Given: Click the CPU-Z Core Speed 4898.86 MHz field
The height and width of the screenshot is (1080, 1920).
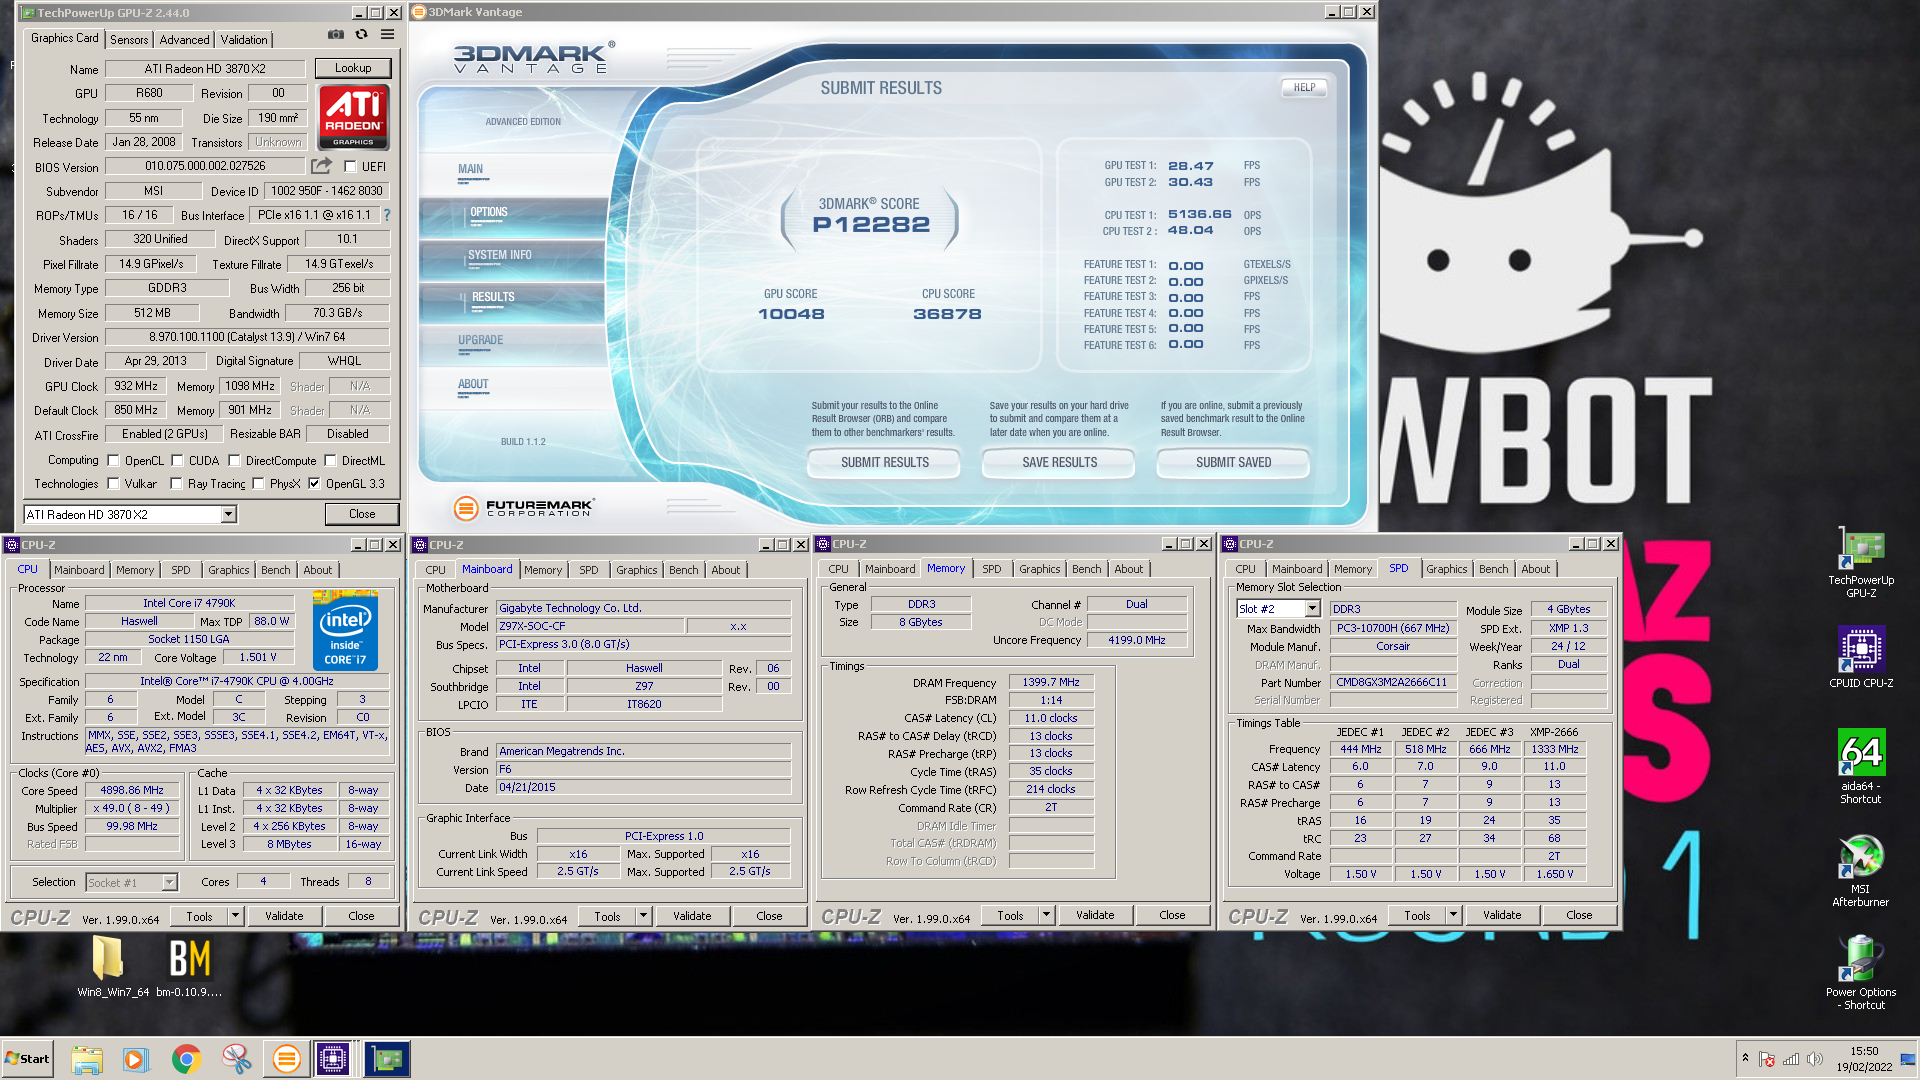Looking at the screenshot, I should 132,790.
